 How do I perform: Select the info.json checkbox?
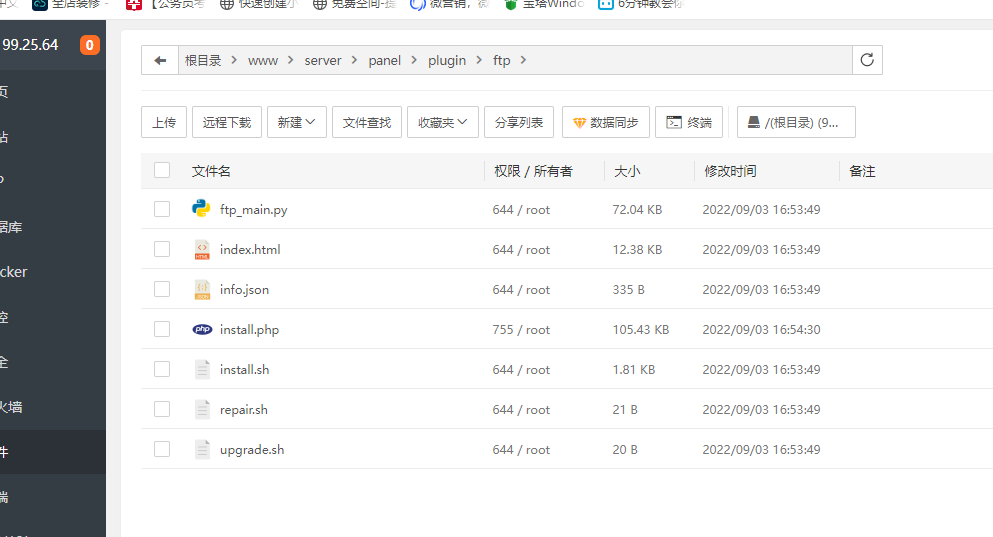click(x=162, y=289)
